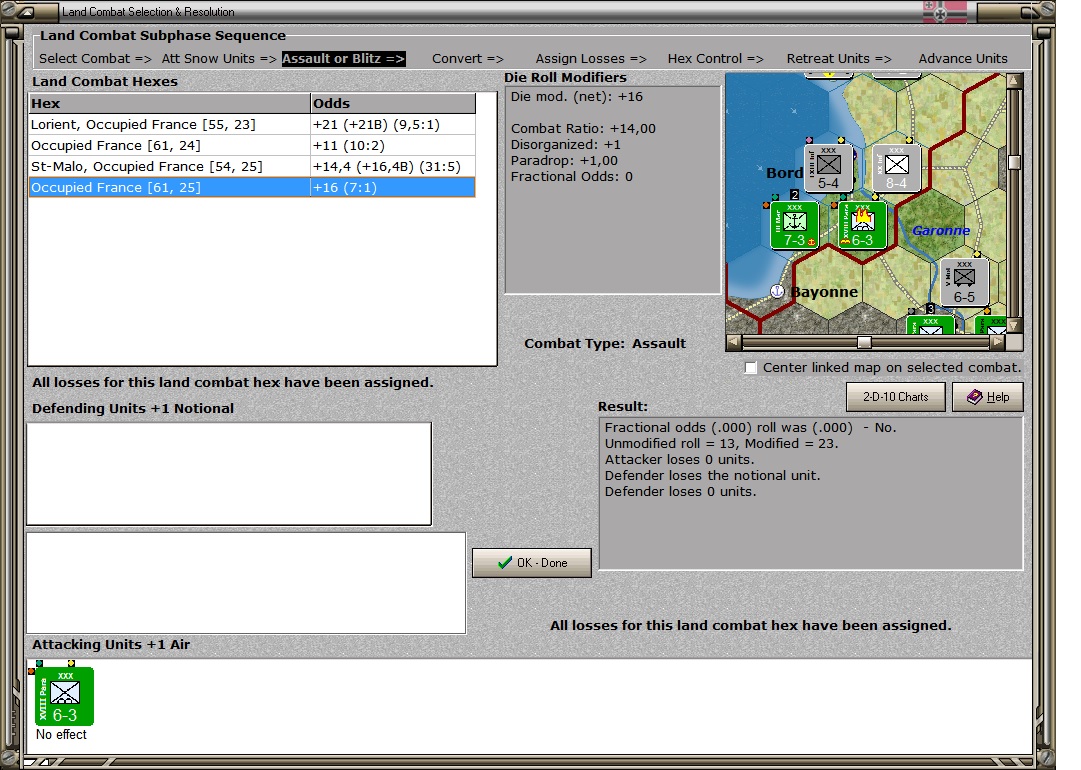The height and width of the screenshot is (770, 1081).
Task: Click the +14,4 (+16,4B) (31:5) odds cell
Action: click(x=392, y=166)
